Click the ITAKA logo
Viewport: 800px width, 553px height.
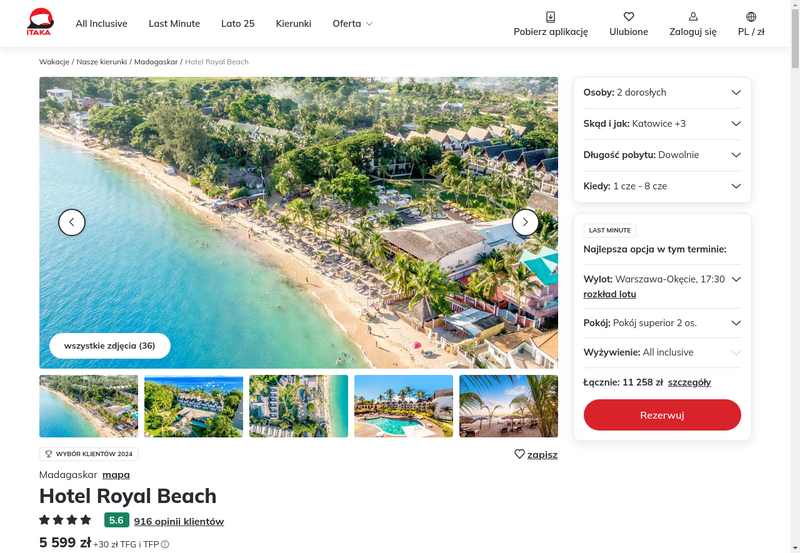click(40, 22)
